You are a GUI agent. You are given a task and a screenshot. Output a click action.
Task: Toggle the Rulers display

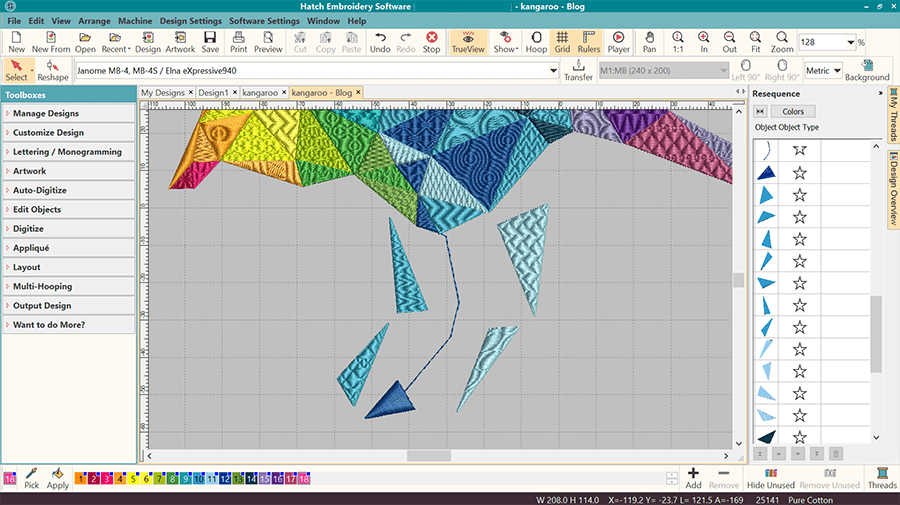589,41
